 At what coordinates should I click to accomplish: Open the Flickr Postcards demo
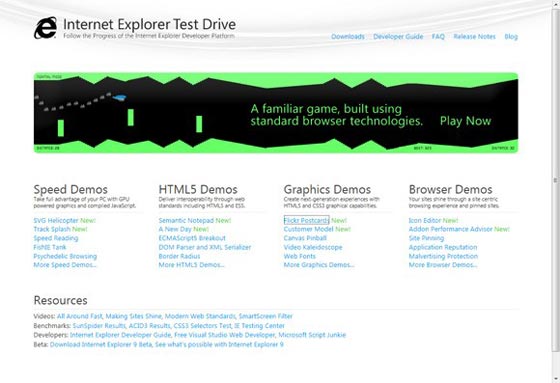click(x=306, y=220)
